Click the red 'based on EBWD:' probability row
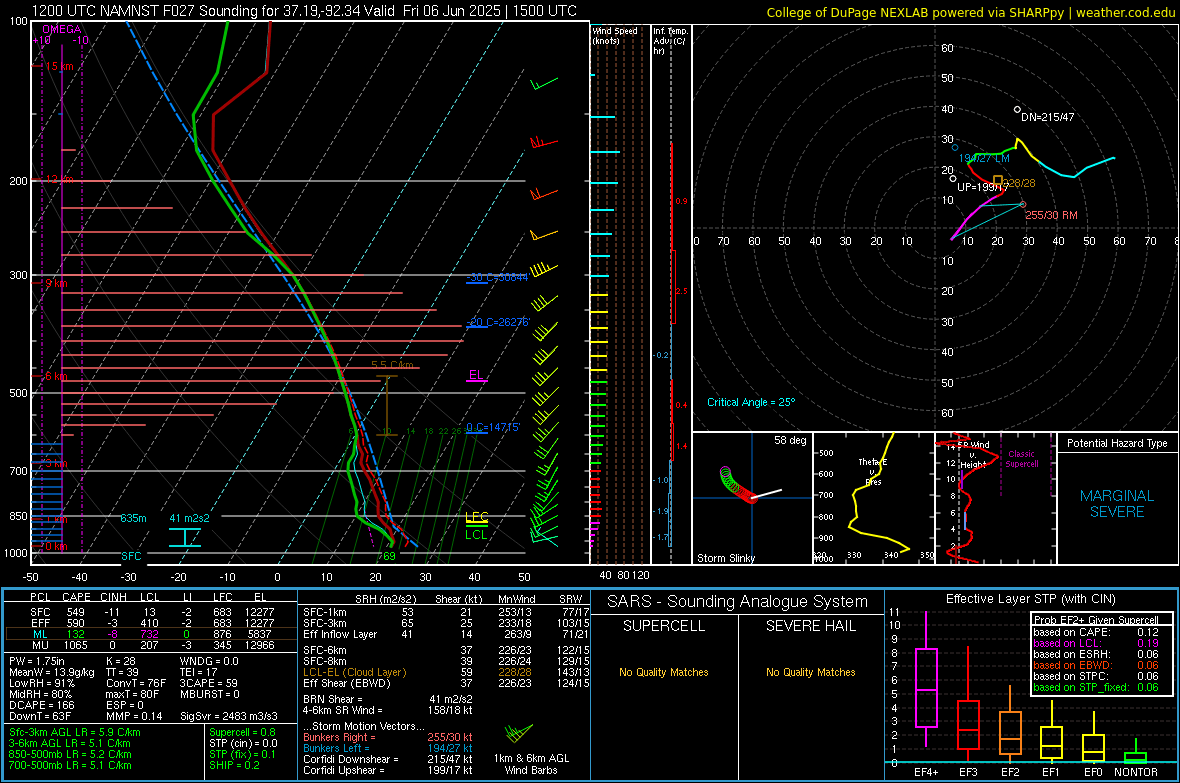The height and width of the screenshot is (783, 1180). tap(1096, 665)
